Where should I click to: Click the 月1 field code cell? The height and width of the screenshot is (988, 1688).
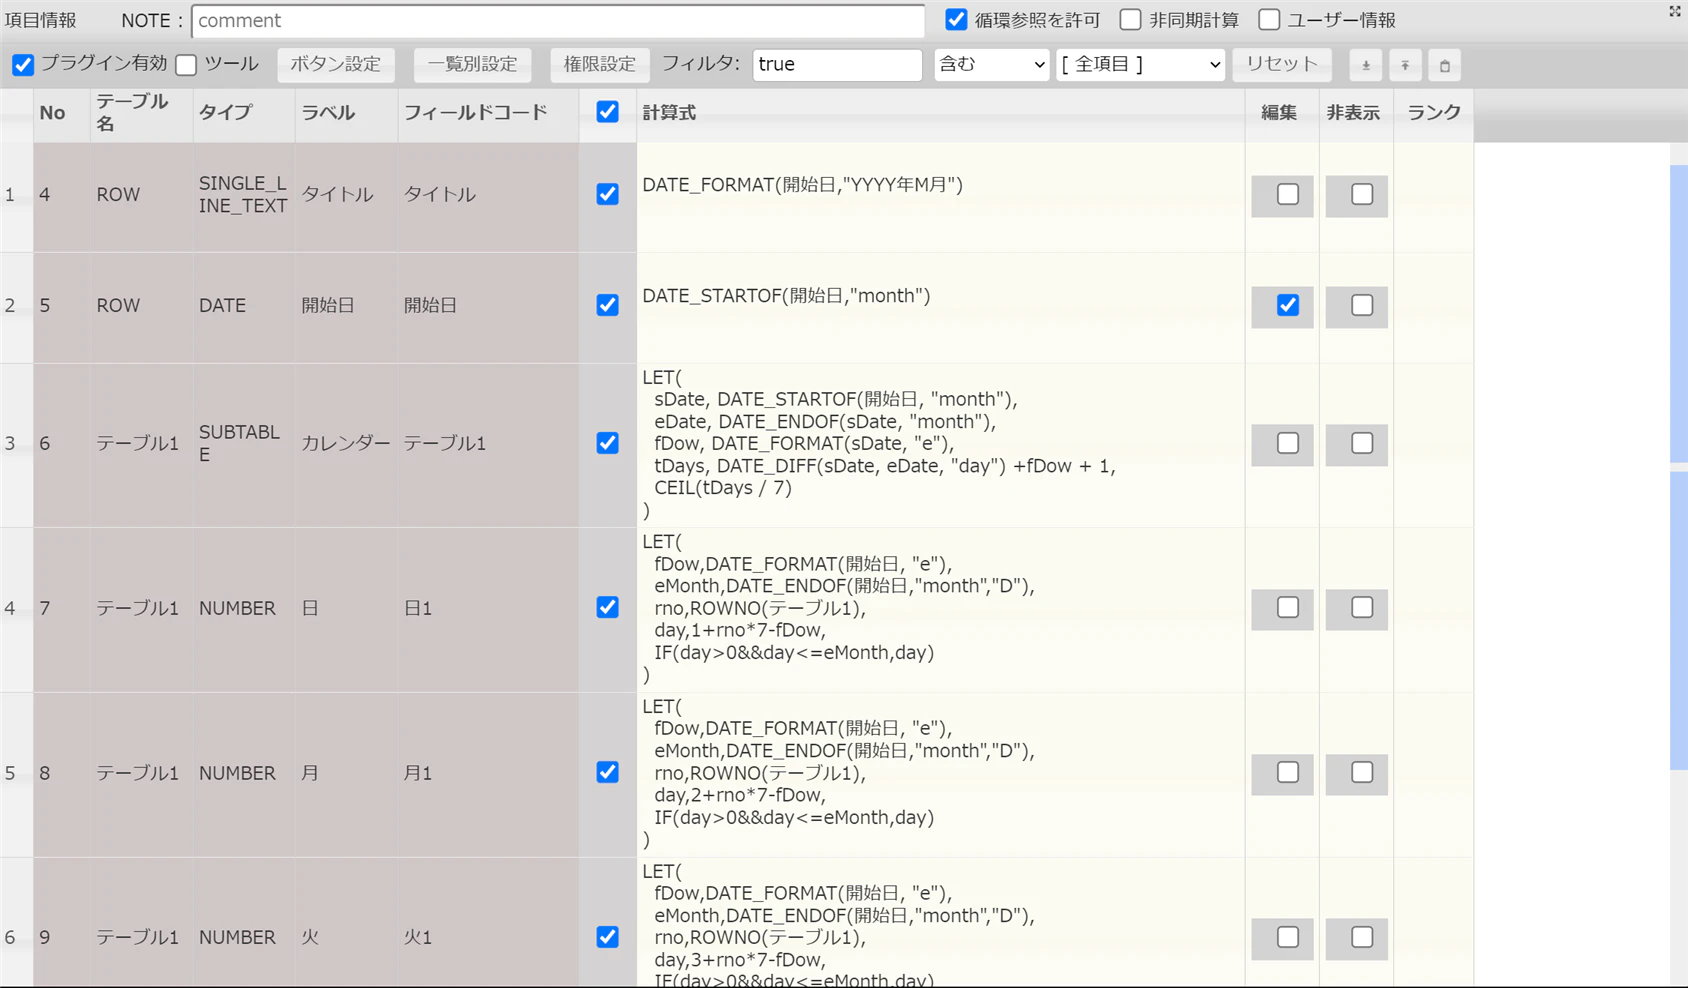pos(488,774)
